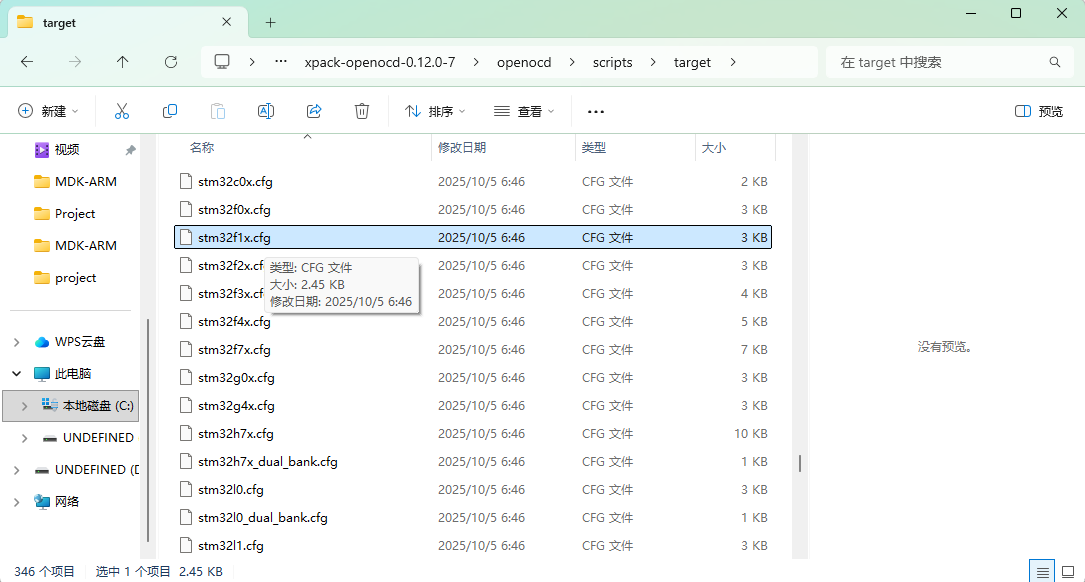Collapse the 此电脑 tree node
The image size is (1085, 582).
tap(17, 374)
